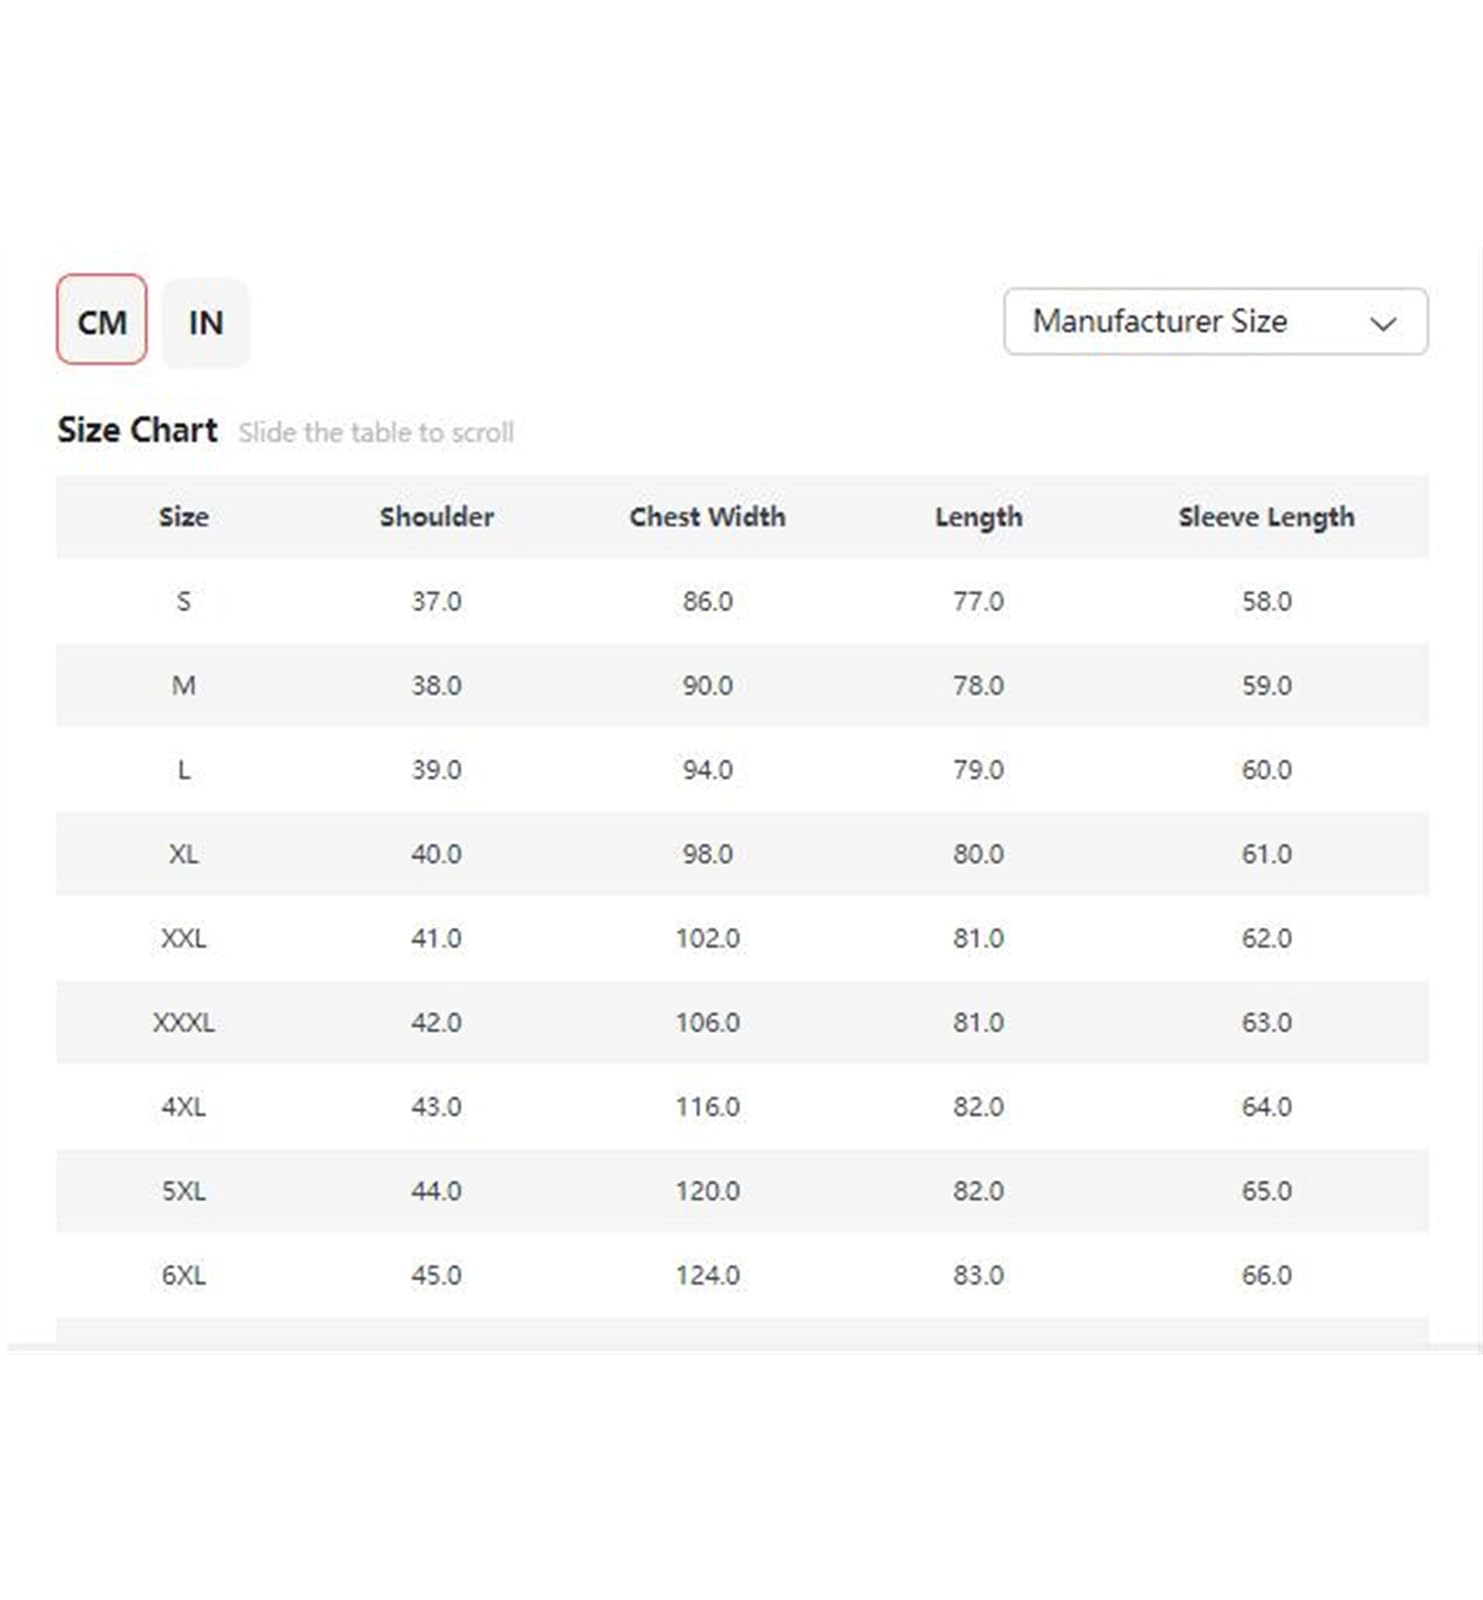This screenshot has height=1600, width=1483.
Task: Click the L sleeve length value 60.0
Action: (x=1266, y=770)
